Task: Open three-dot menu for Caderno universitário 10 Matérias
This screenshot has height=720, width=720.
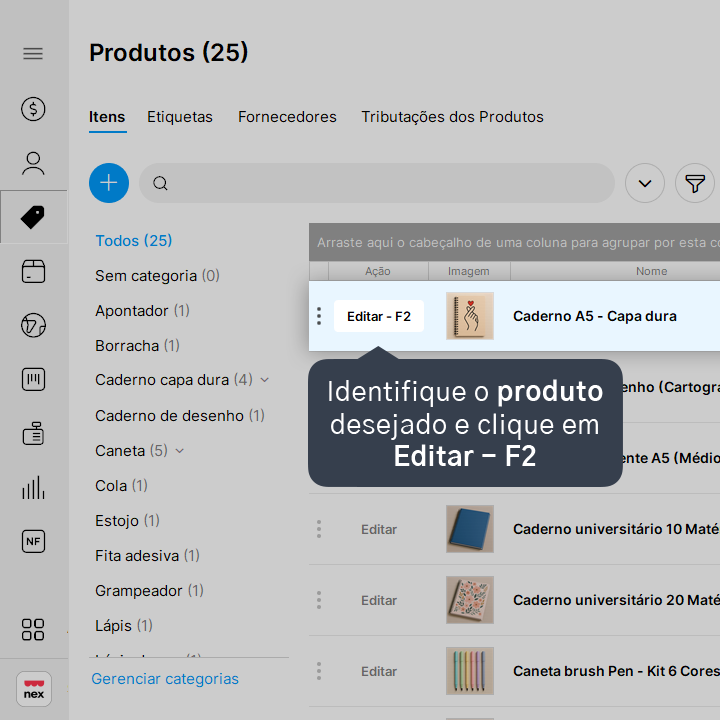Action: pos(319,529)
